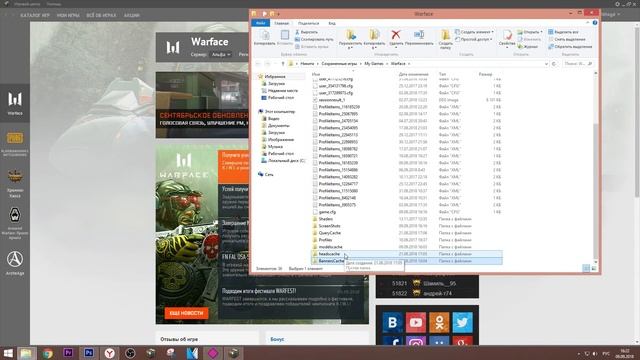Image resolution: width=640 pixels, height=360 pixels.
Task: Open Explorer help question mark icon
Action: coord(595,23)
